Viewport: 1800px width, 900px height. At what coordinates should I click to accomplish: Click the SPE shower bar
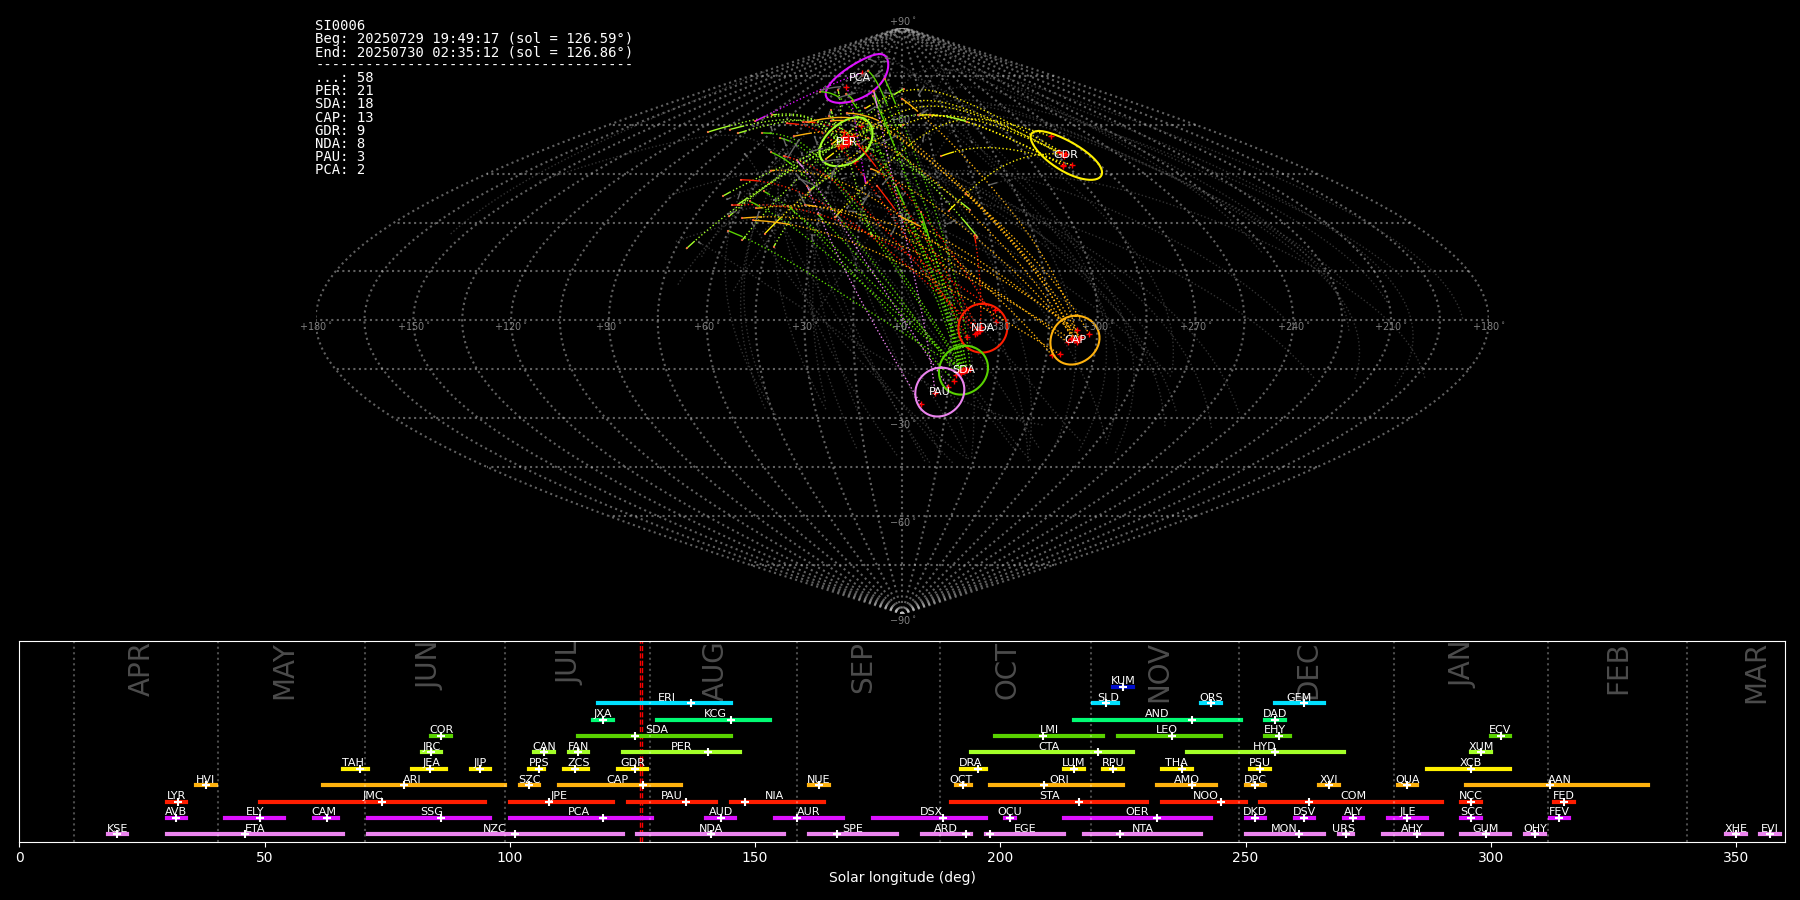click(x=853, y=834)
